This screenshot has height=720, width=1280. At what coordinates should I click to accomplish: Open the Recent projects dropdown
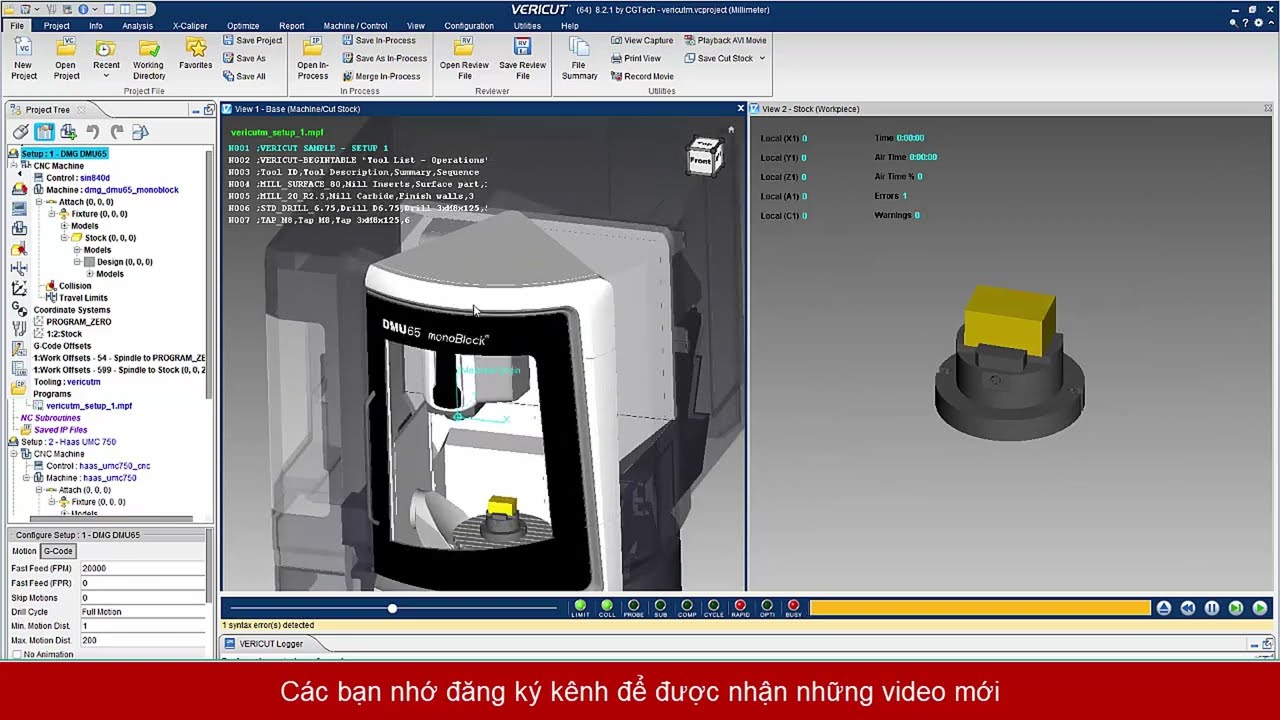pos(106,77)
